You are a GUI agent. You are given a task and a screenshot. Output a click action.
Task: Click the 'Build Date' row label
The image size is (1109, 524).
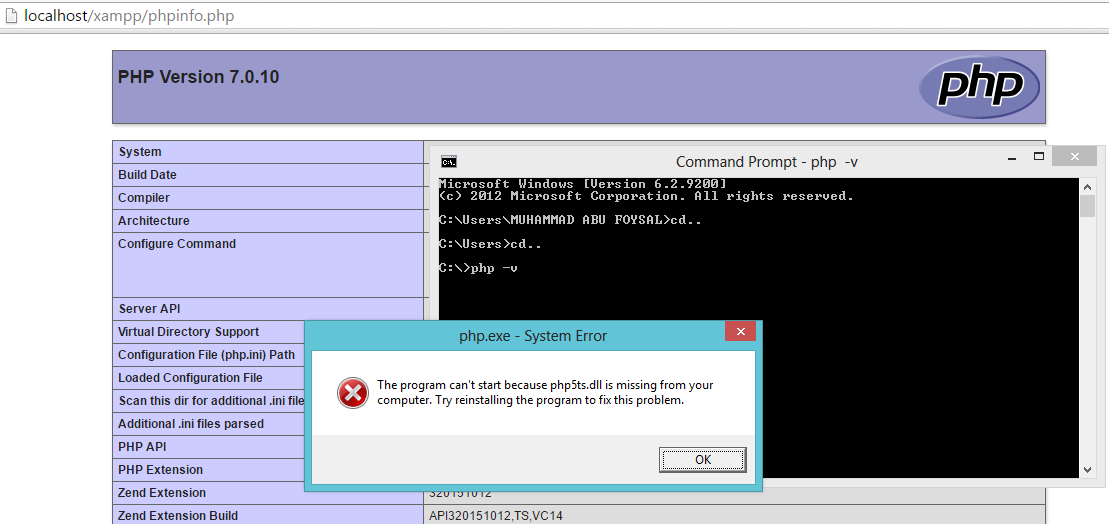pyautogui.click(x=147, y=175)
